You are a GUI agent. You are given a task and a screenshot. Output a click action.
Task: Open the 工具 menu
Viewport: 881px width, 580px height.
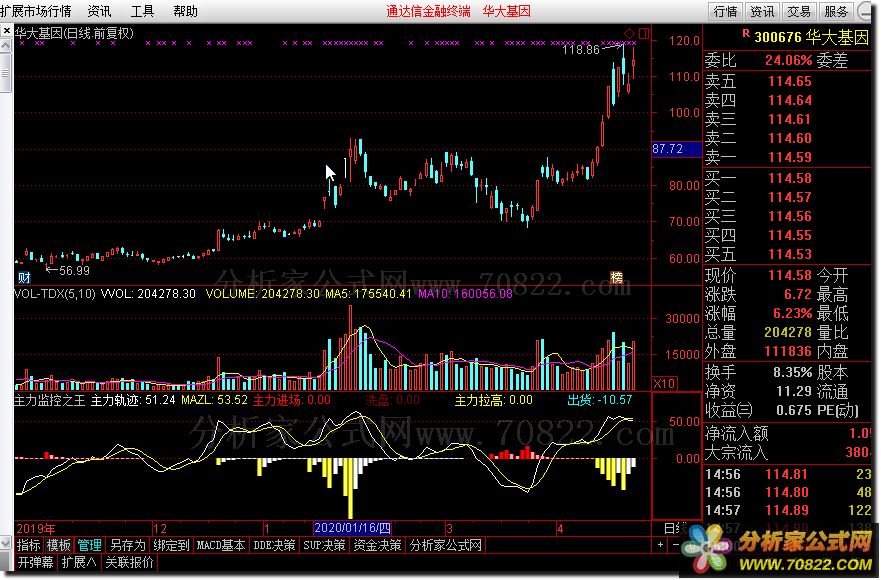pos(142,11)
